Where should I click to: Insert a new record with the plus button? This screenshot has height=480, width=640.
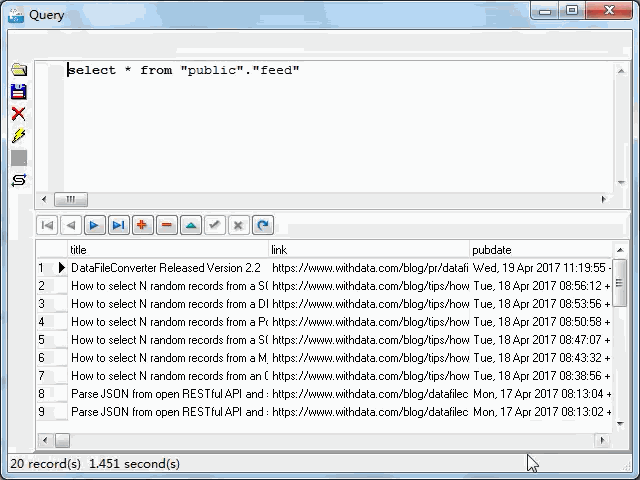pyautogui.click(x=143, y=225)
